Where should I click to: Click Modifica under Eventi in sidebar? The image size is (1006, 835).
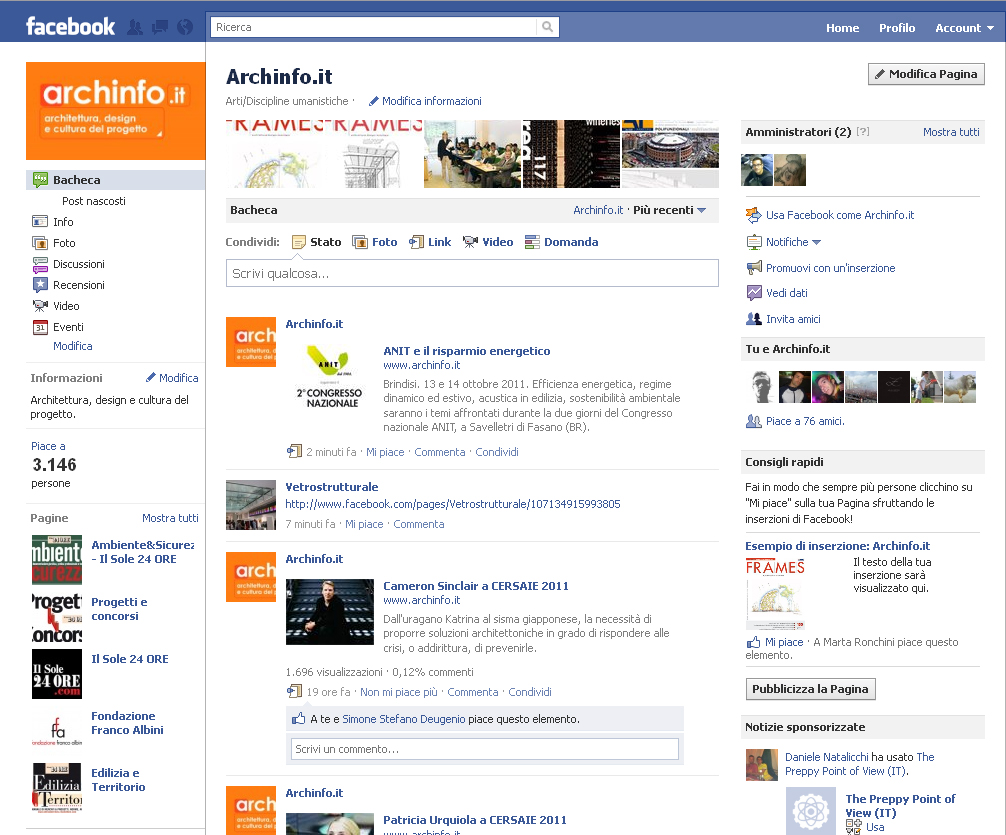(x=72, y=346)
